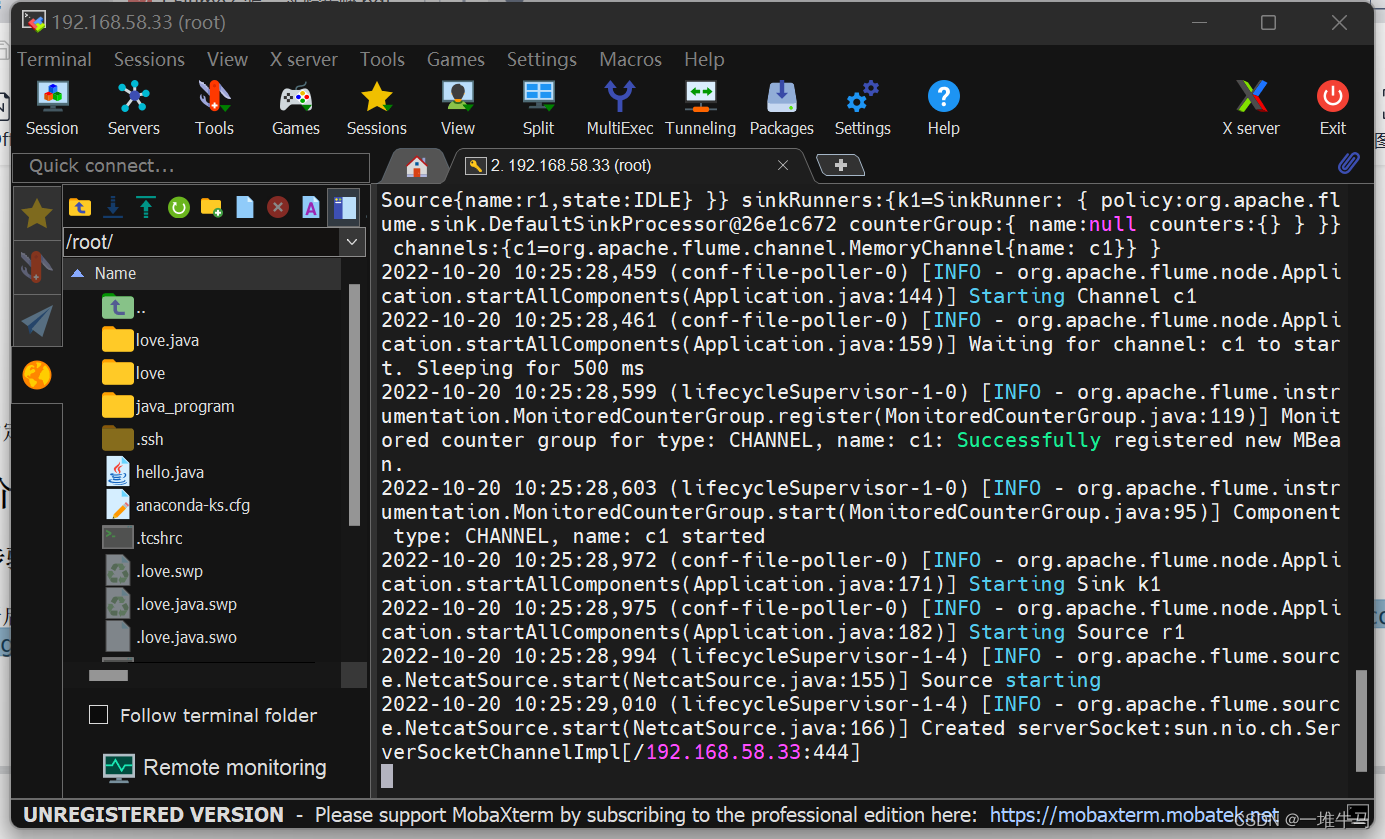
Task: Open the MobaXterm Packages installer
Action: click(781, 105)
